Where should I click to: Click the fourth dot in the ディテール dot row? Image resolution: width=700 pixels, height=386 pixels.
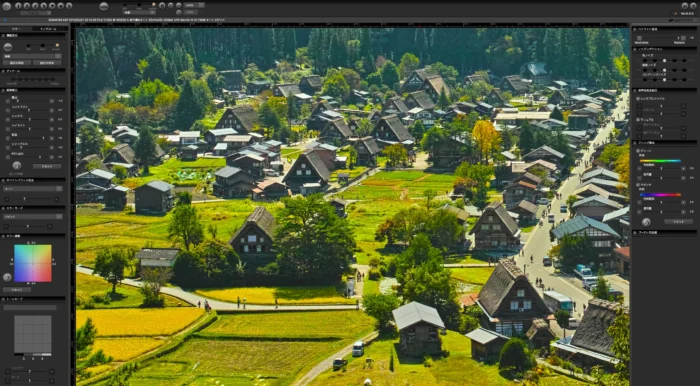[x=33, y=79]
